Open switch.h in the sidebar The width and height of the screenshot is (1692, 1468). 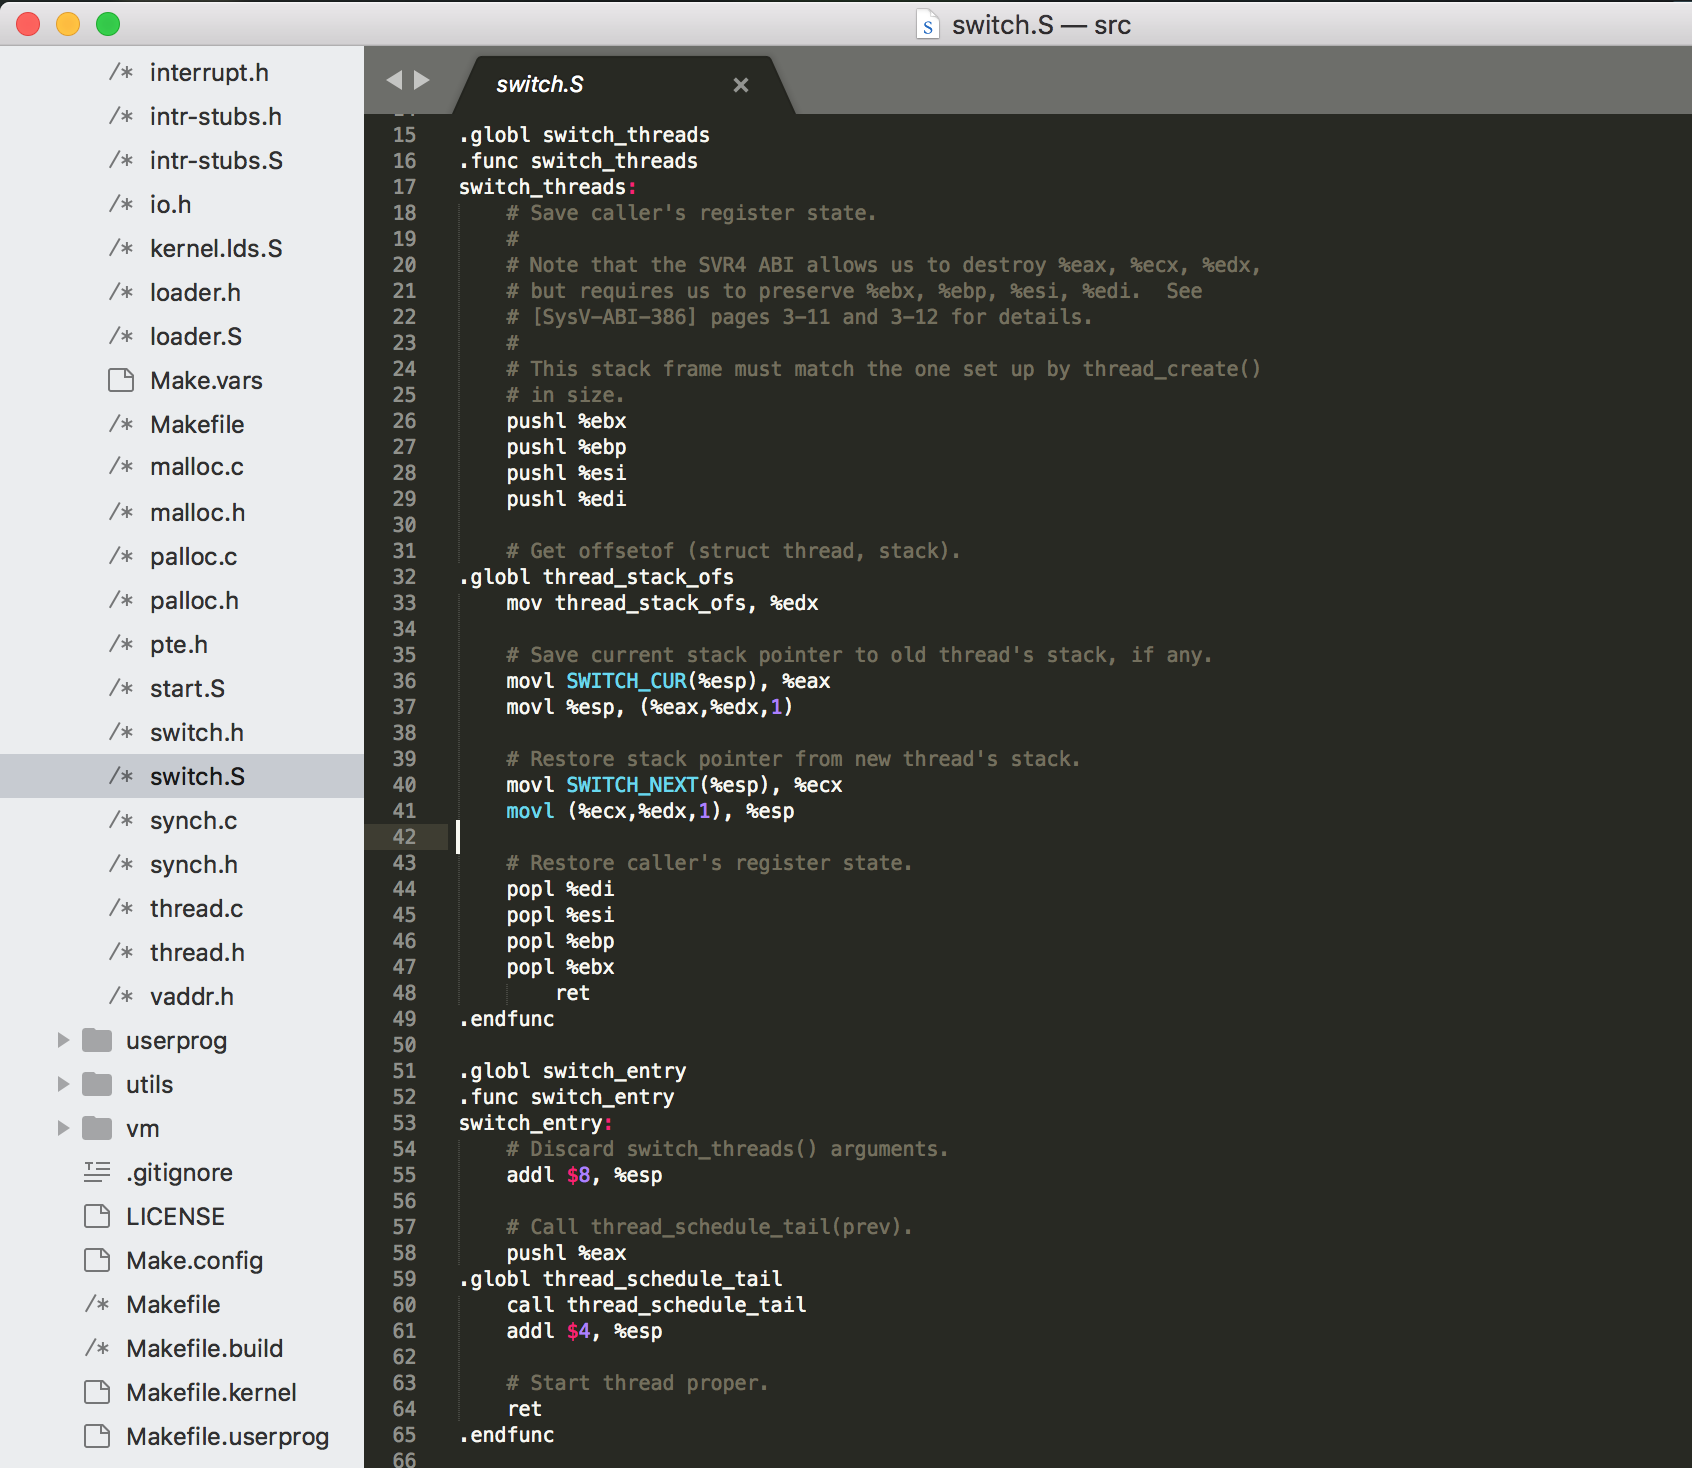click(196, 733)
